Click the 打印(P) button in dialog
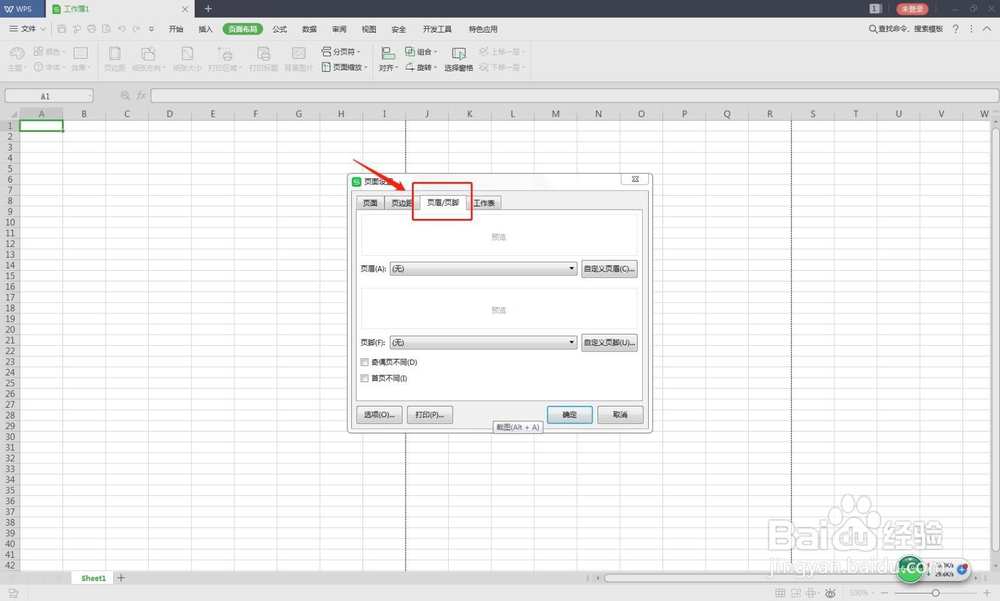Image resolution: width=1000 pixels, height=601 pixels. (x=430, y=415)
